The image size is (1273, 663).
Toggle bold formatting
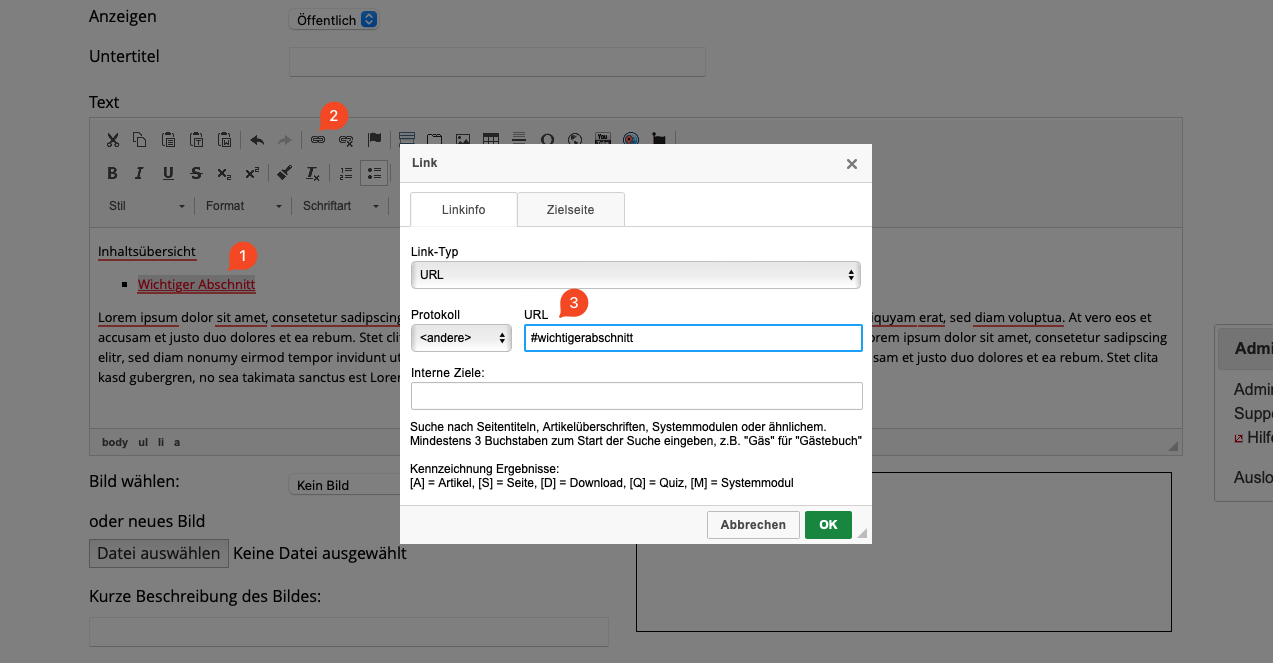pos(112,173)
